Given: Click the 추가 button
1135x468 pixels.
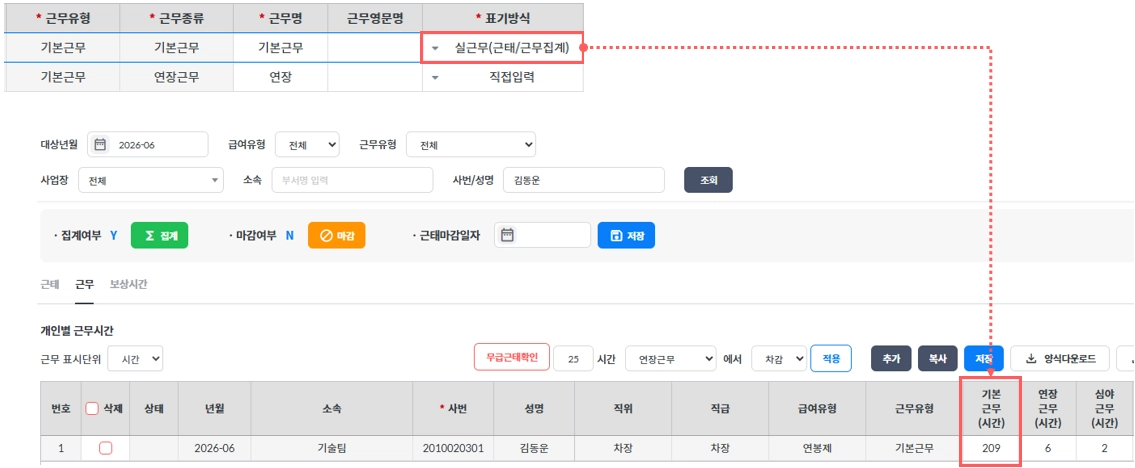Looking at the screenshot, I should [891, 359].
